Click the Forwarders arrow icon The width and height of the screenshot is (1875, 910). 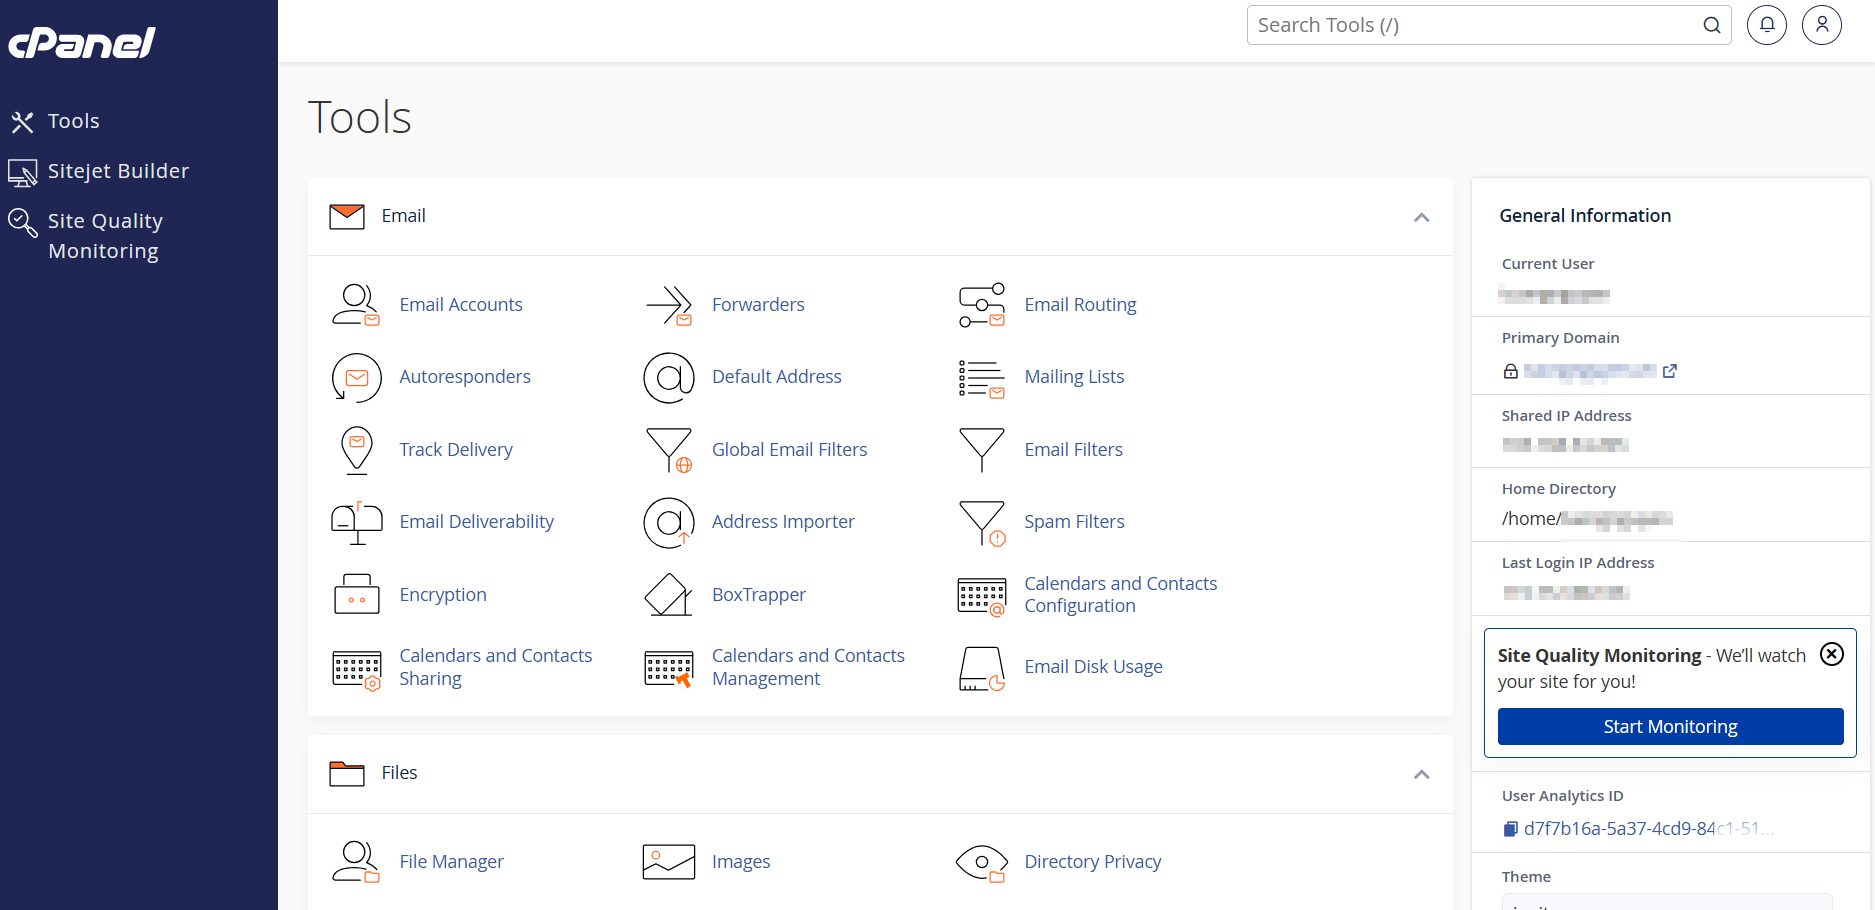pyautogui.click(x=669, y=305)
